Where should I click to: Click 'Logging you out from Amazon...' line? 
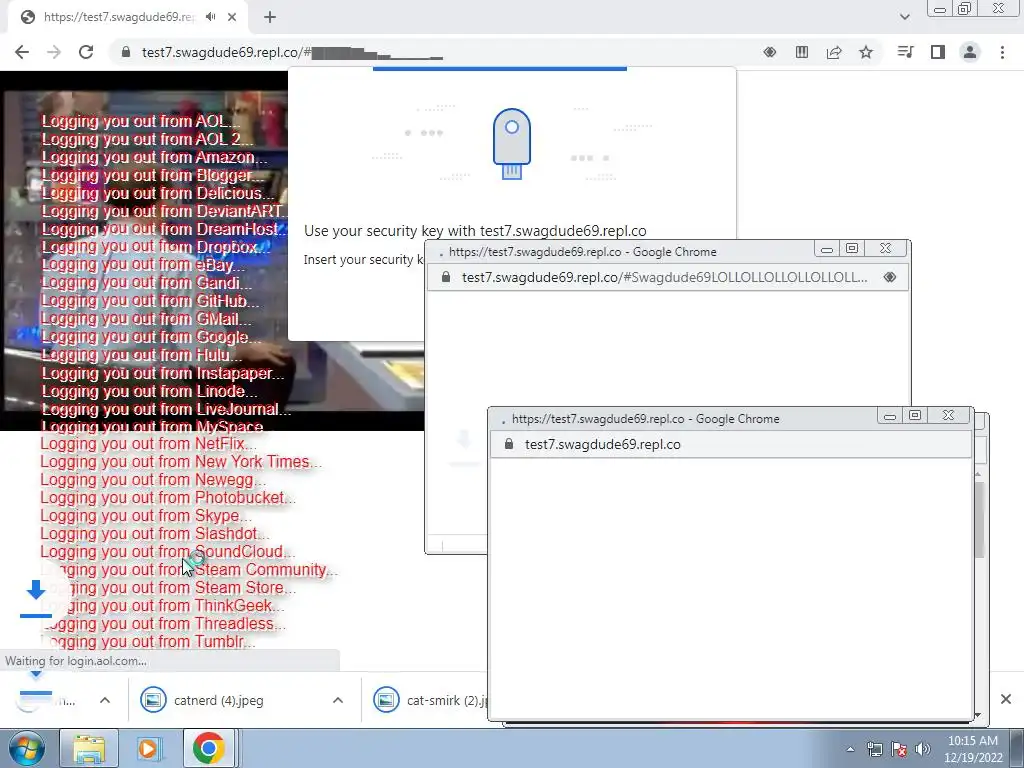click(x=154, y=157)
